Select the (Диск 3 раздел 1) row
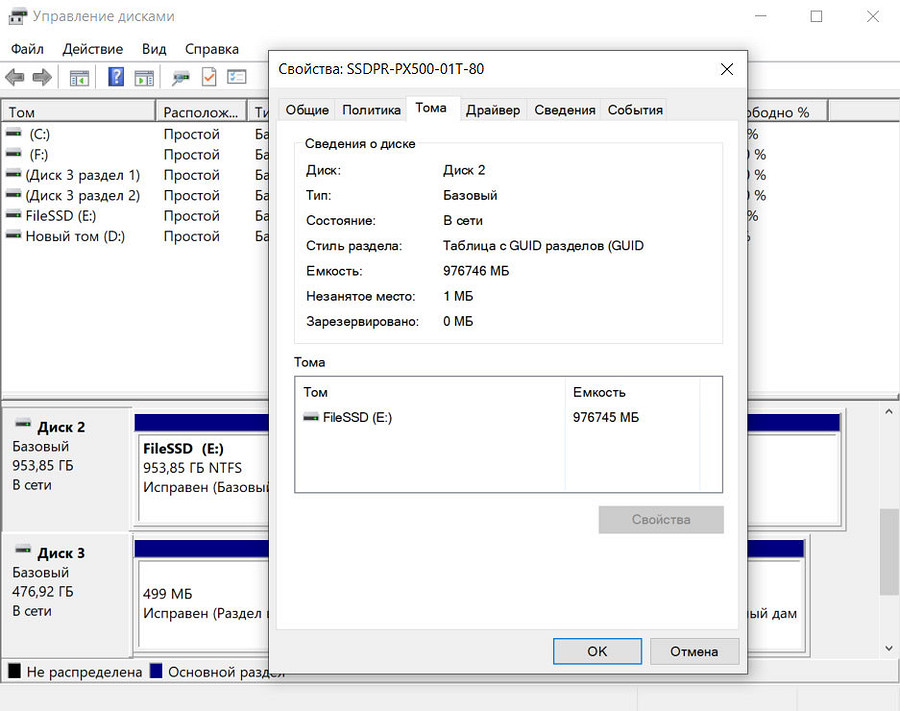900x711 pixels. click(135, 175)
